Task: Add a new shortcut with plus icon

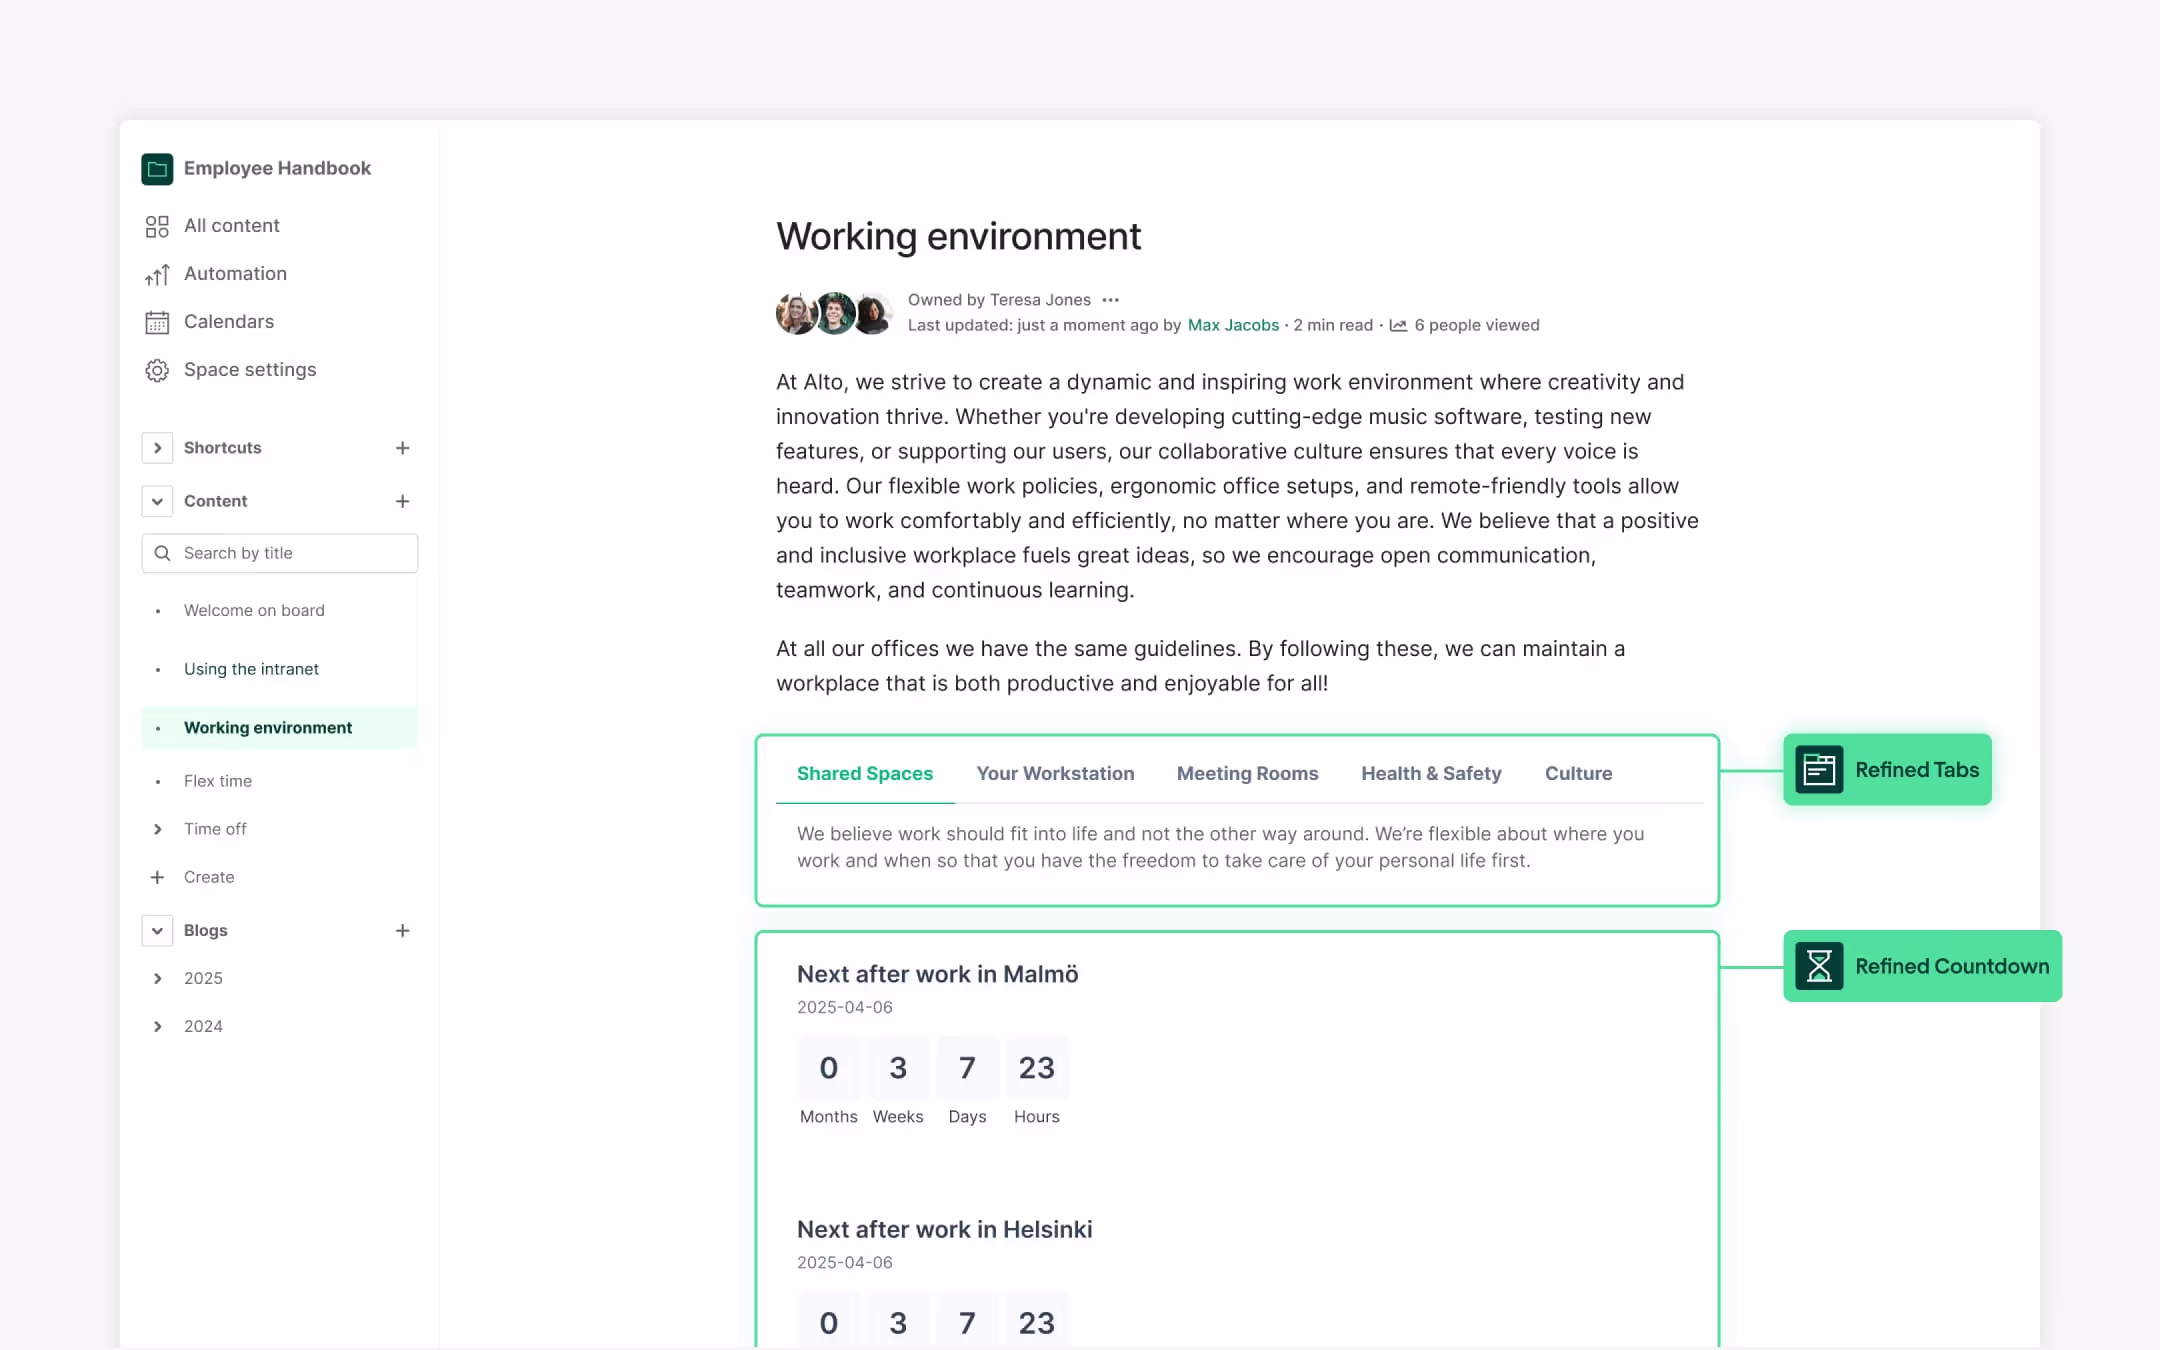Action: click(x=402, y=448)
